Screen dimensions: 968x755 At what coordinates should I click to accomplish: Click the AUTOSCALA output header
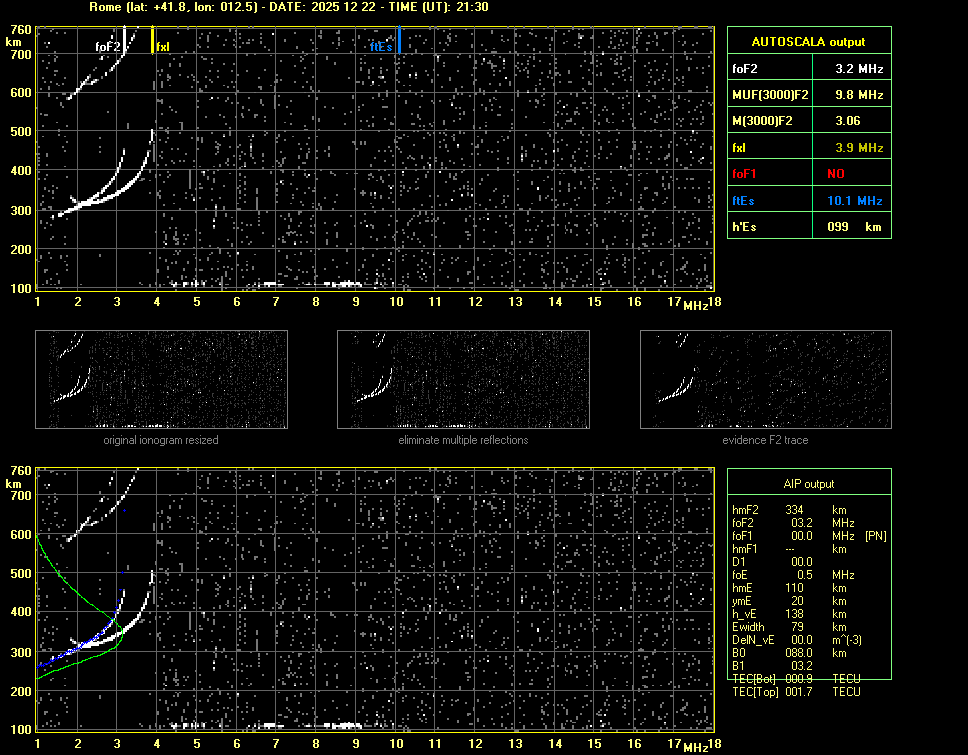pos(807,42)
